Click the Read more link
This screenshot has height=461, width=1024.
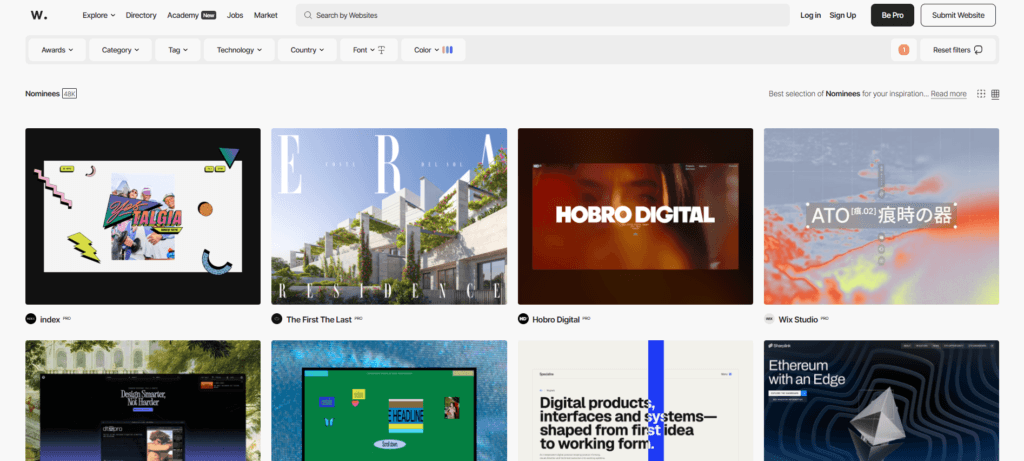[x=948, y=94]
